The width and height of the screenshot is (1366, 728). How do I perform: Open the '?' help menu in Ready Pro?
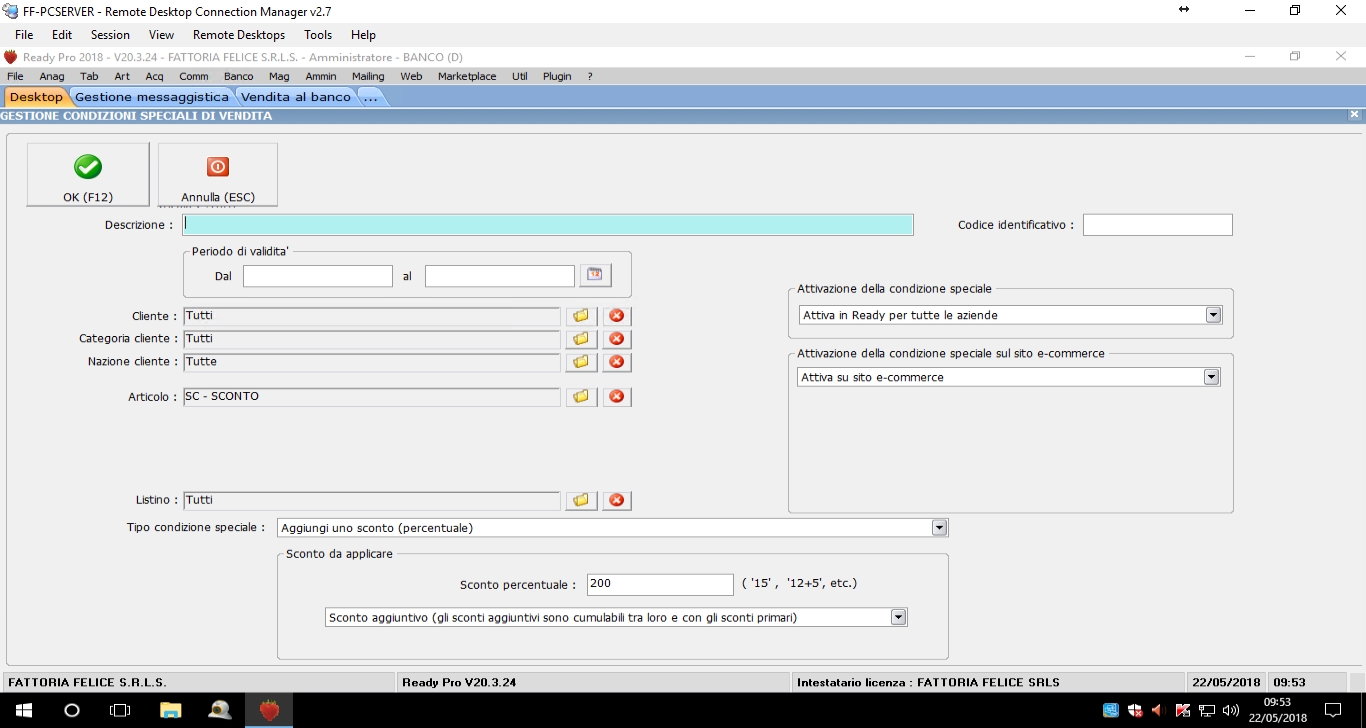[590, 76]
